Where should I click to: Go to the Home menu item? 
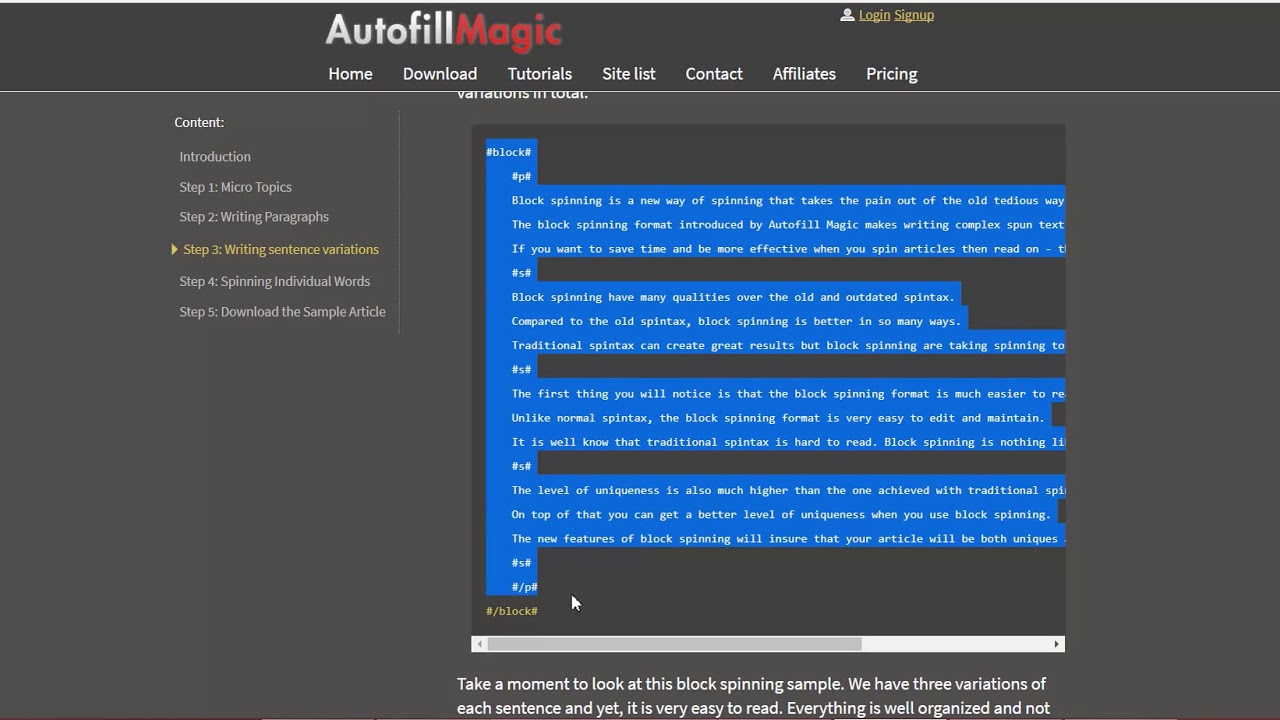point(350,74)
